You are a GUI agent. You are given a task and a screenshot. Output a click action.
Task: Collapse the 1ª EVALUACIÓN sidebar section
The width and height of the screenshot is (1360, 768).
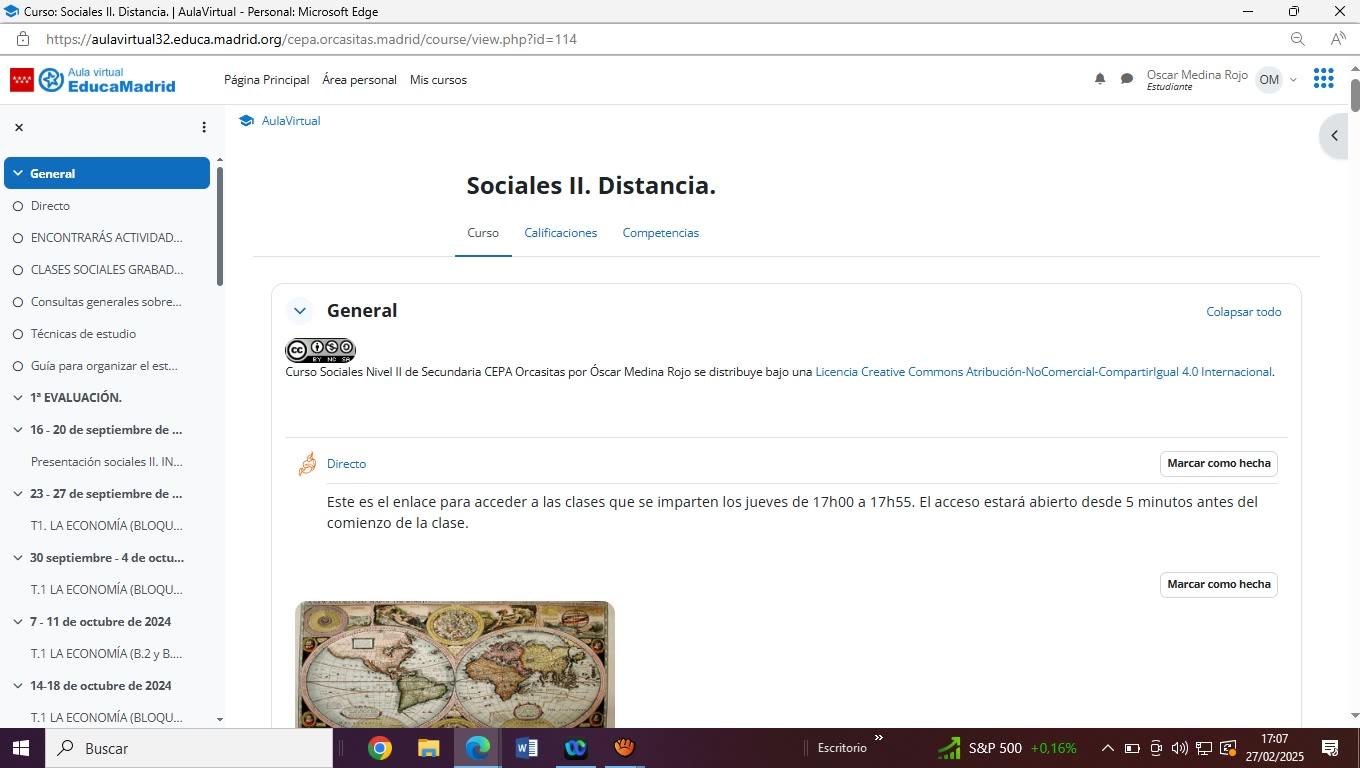pos(18,398)
